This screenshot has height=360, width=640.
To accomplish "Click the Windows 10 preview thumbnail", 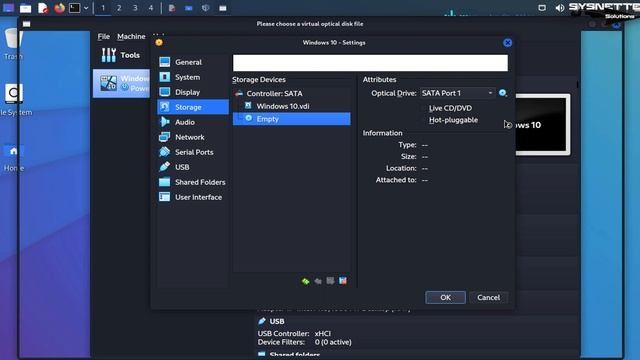I will pyautogui.click(x=543, y=124).
